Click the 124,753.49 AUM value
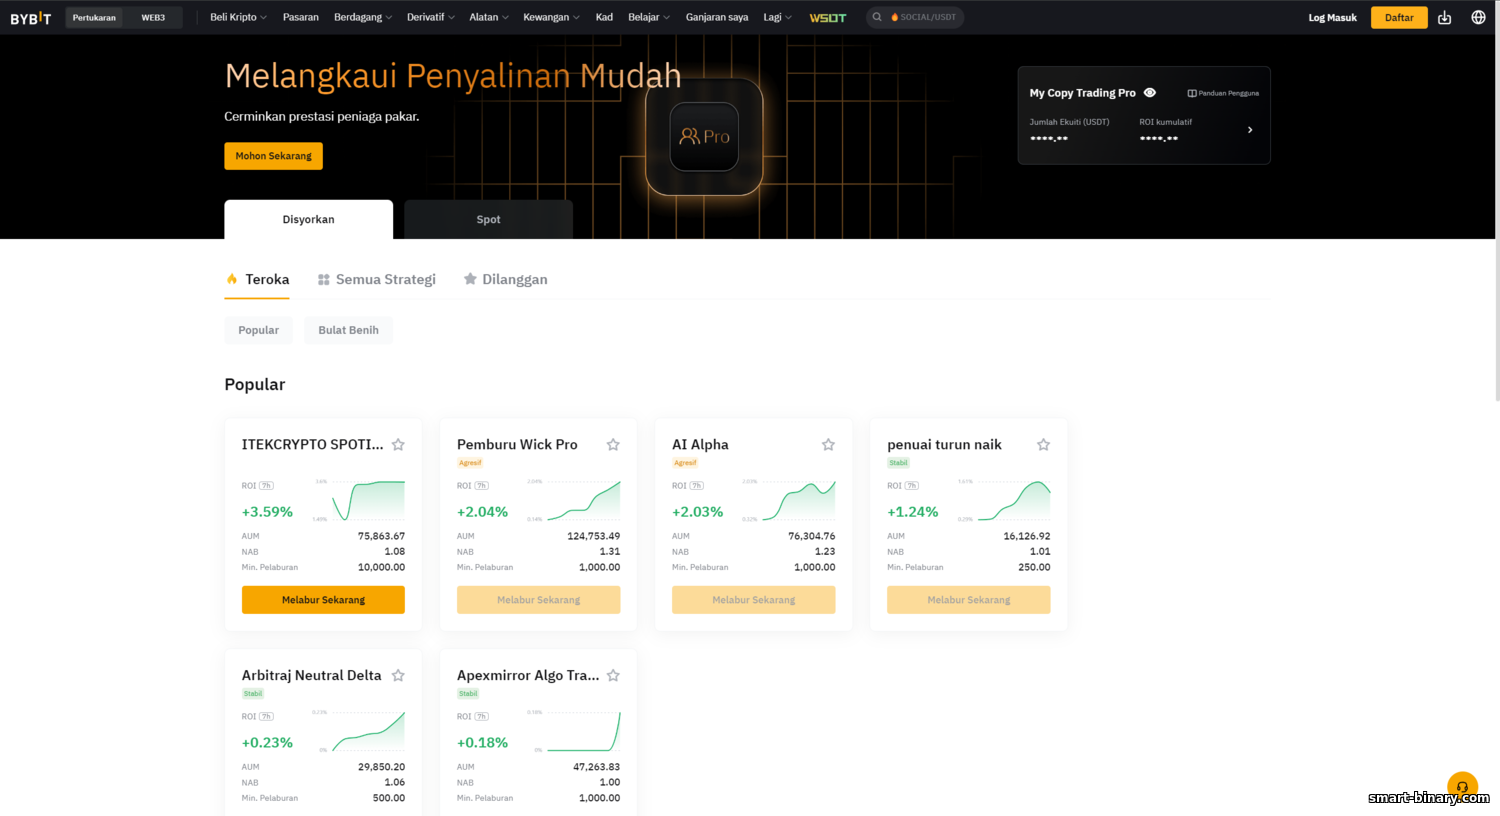Image resolution: width=1500 pixels, height=816 pixels. click(593, 536)
